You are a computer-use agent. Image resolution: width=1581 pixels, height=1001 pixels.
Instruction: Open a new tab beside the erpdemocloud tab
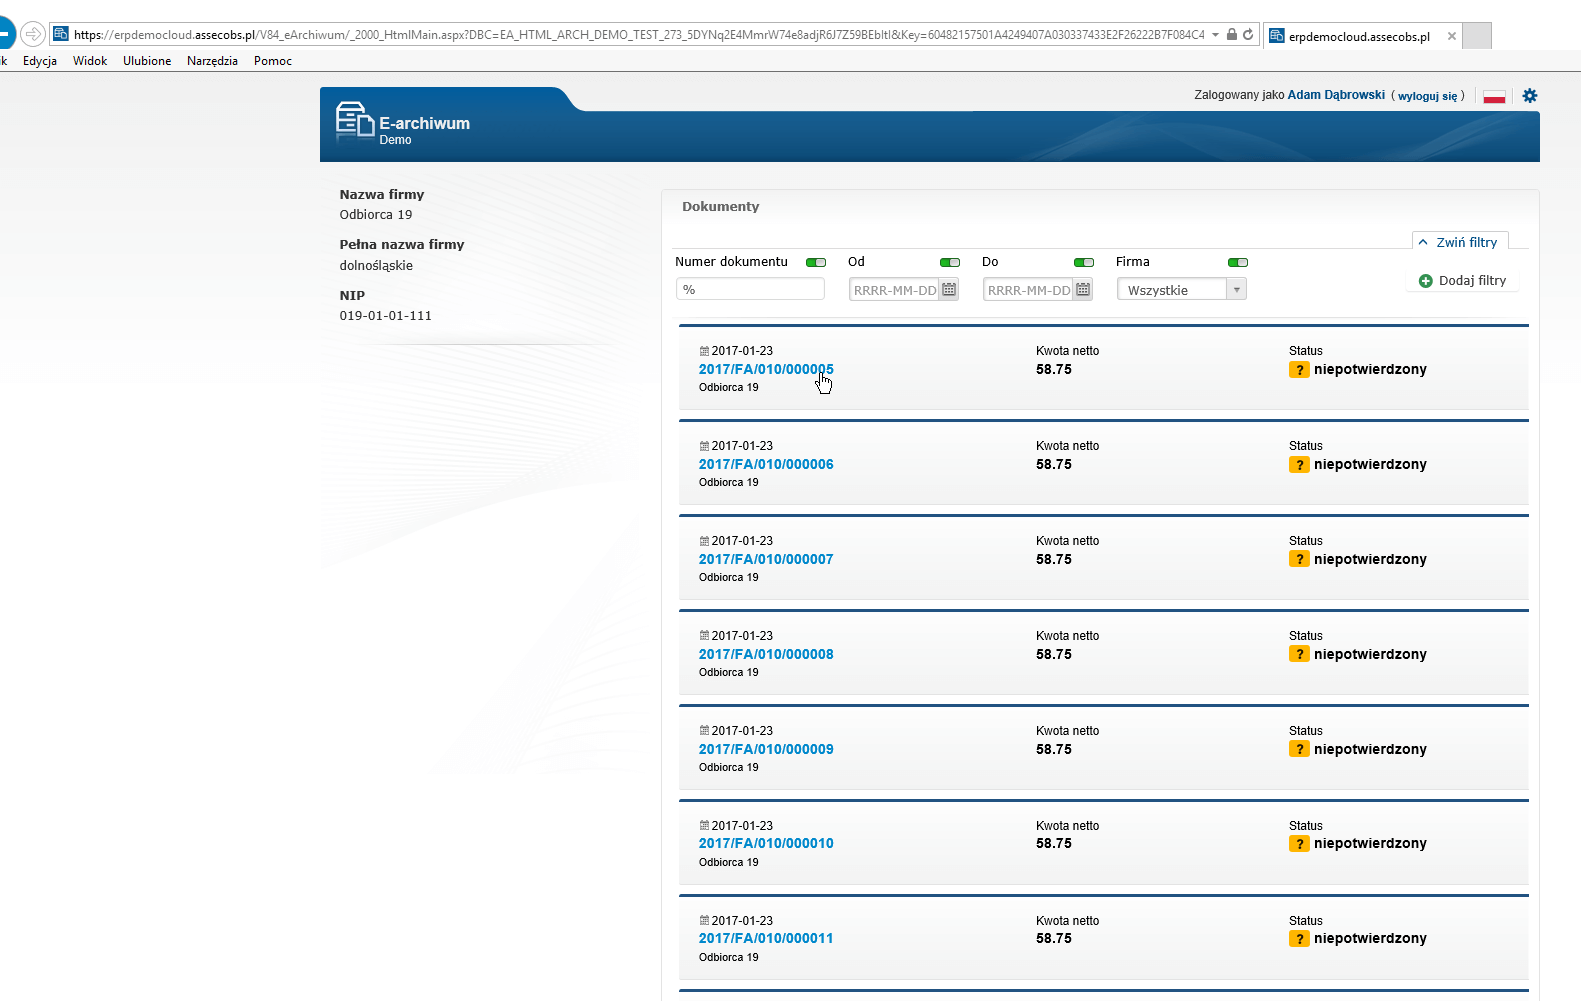(1477, 36)
